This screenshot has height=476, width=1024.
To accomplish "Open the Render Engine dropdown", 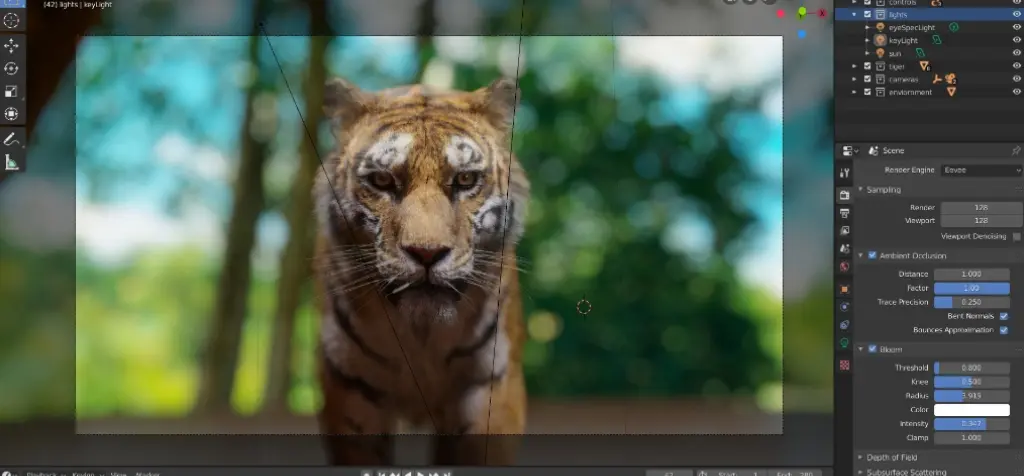I will (974, 171).
